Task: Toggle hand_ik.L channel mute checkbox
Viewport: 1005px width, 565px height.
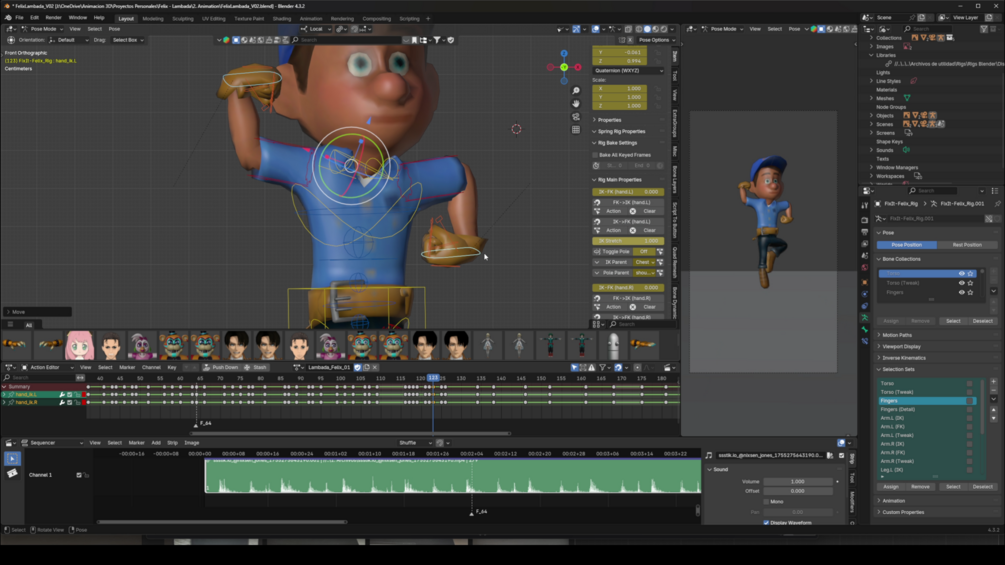Action: coord(69,395)
